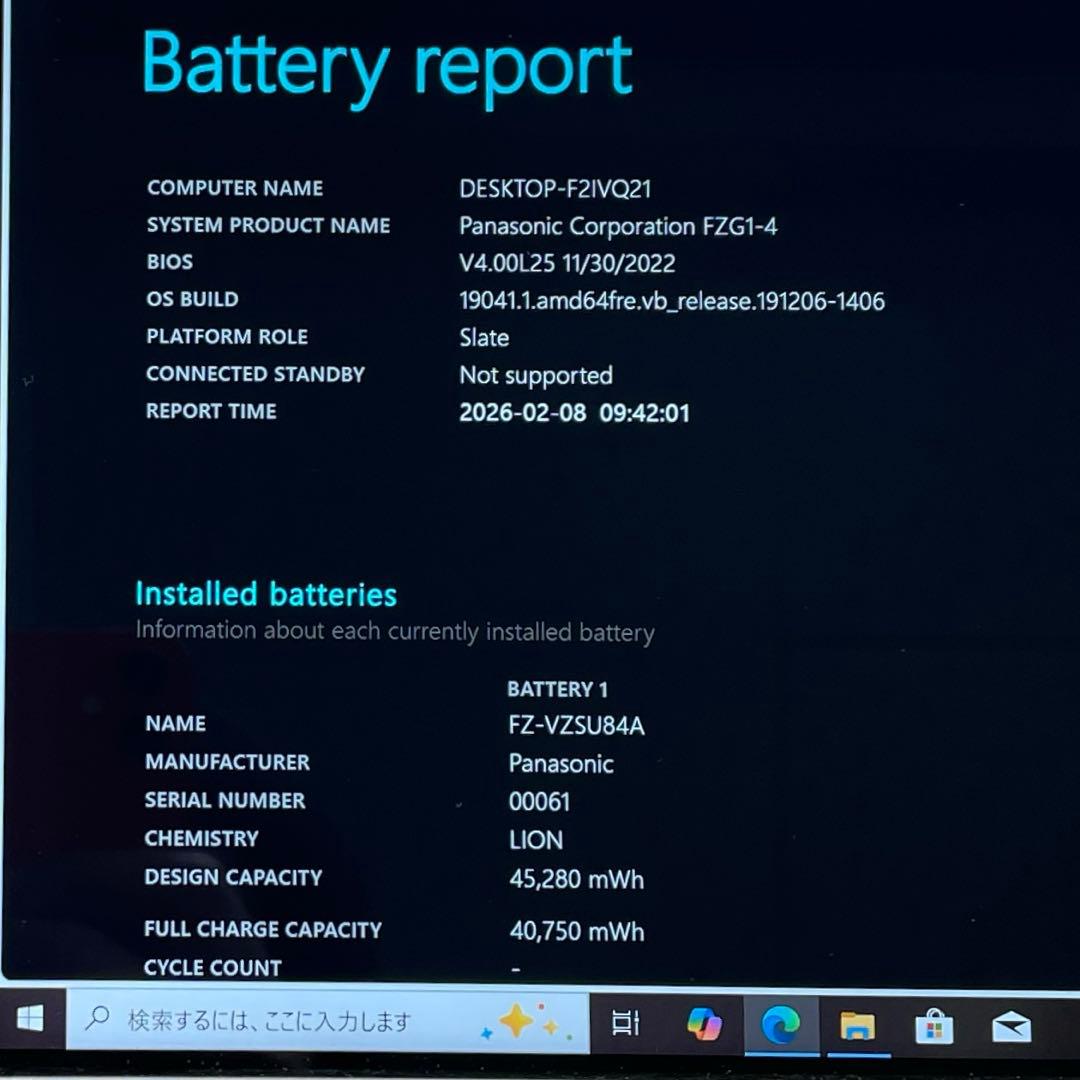Select the "BATTERY 1" column header
The image size is (1080, 1080).
click(x=557, y=689)
